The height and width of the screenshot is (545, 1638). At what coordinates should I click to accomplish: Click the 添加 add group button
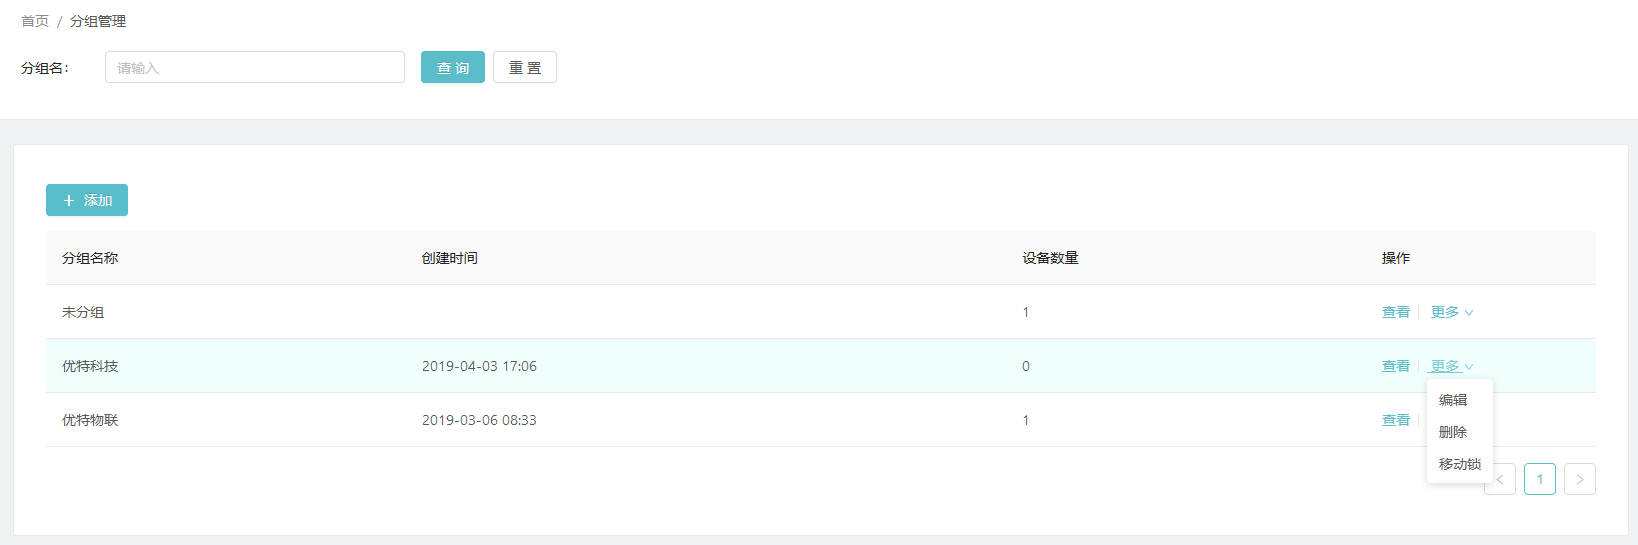pos(87,200)
